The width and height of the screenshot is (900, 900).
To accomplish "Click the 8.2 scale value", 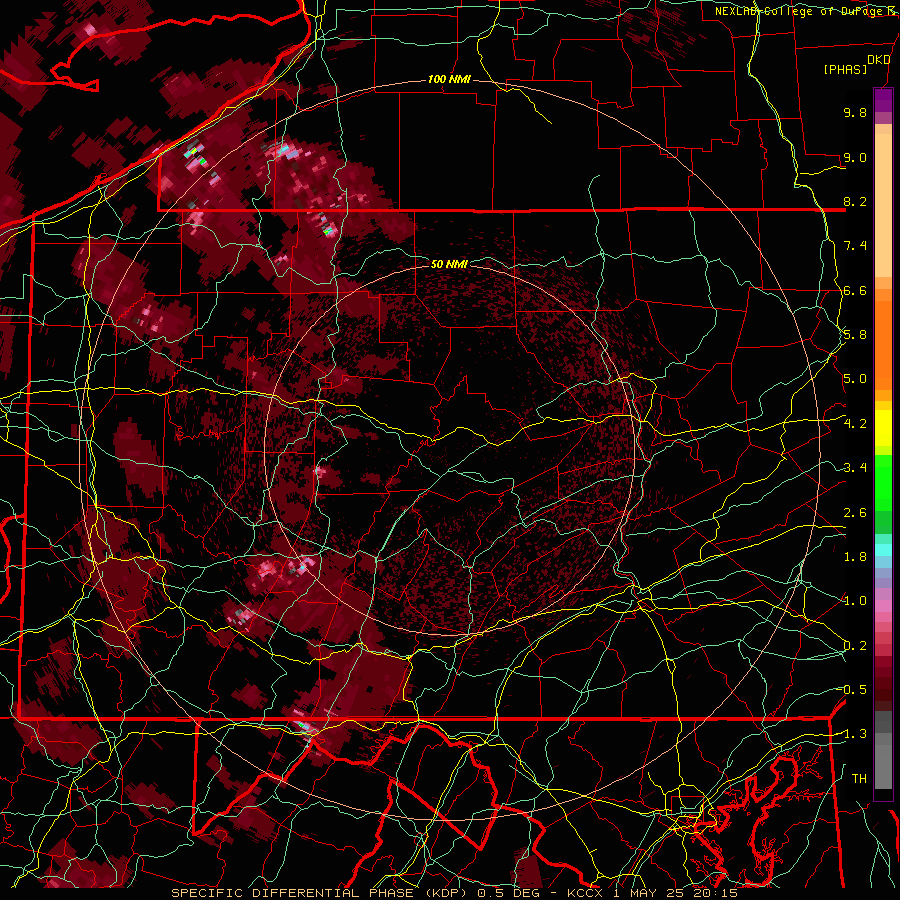I will click(x=855, y=202).
